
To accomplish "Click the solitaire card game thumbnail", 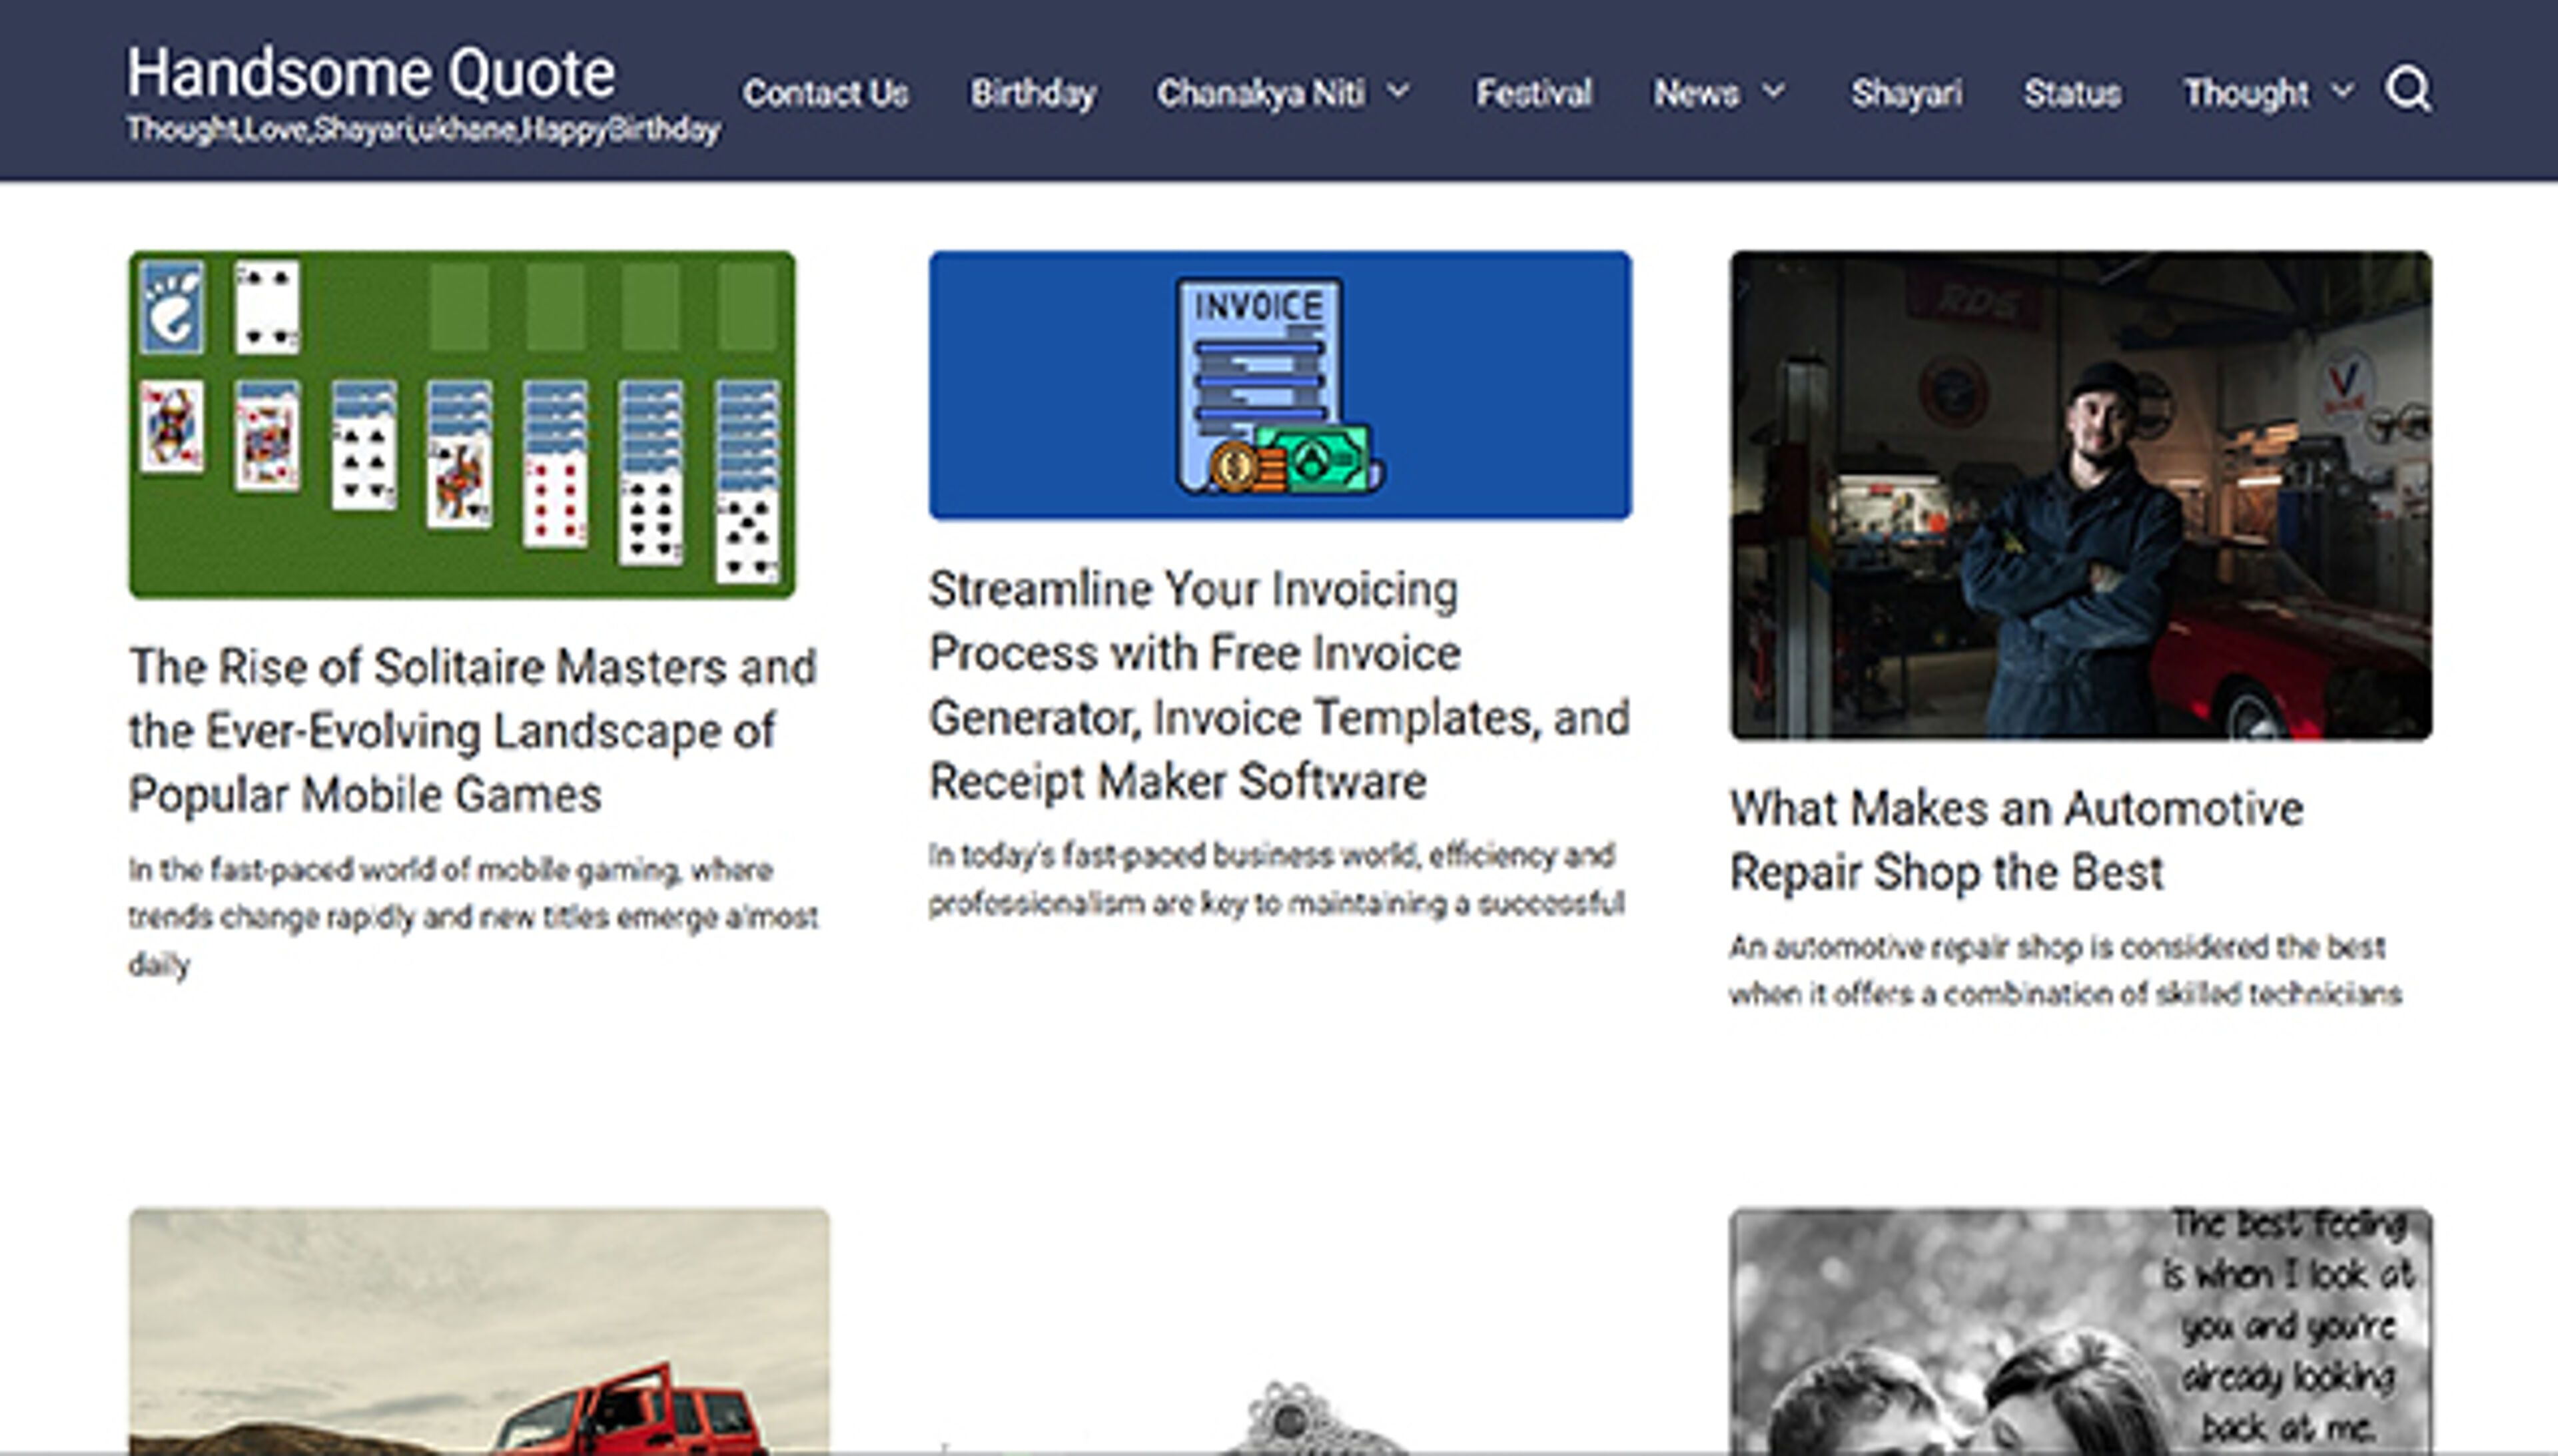I will click(x=462, y=425).
